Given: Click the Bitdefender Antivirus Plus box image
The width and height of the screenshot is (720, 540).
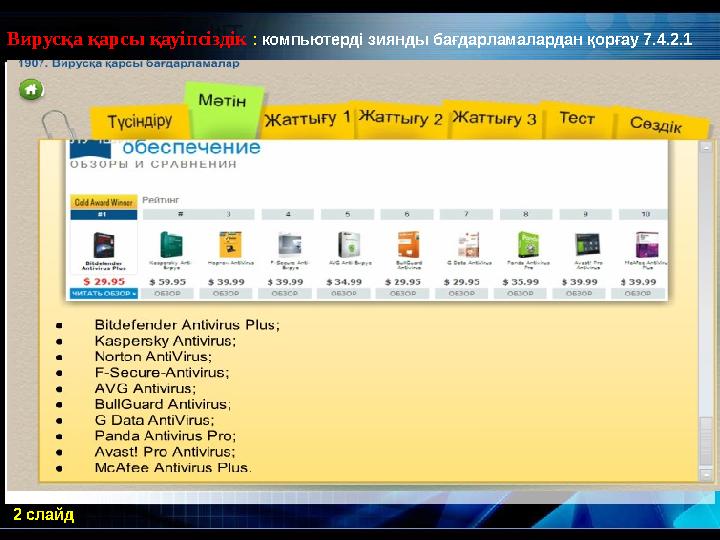Looking at the screenshot, I should [104, 245].
